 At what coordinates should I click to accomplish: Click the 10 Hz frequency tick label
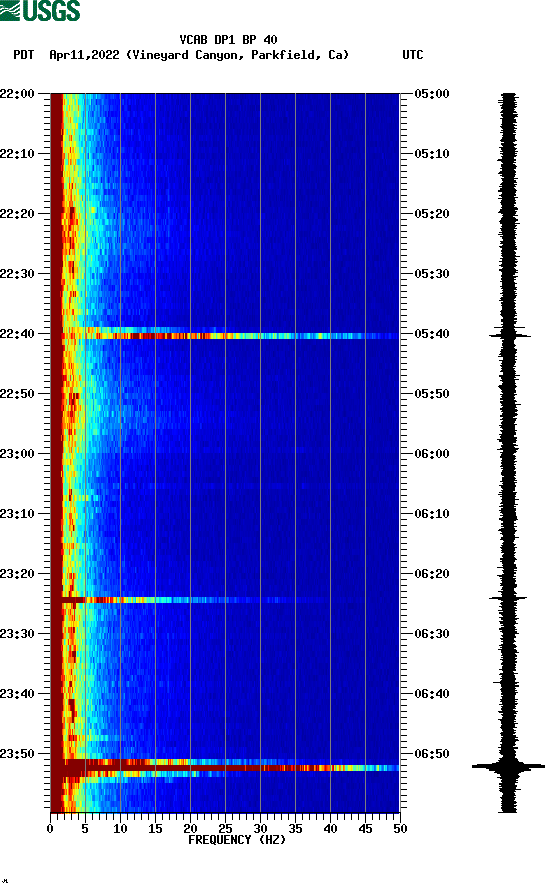coord(120,829)
